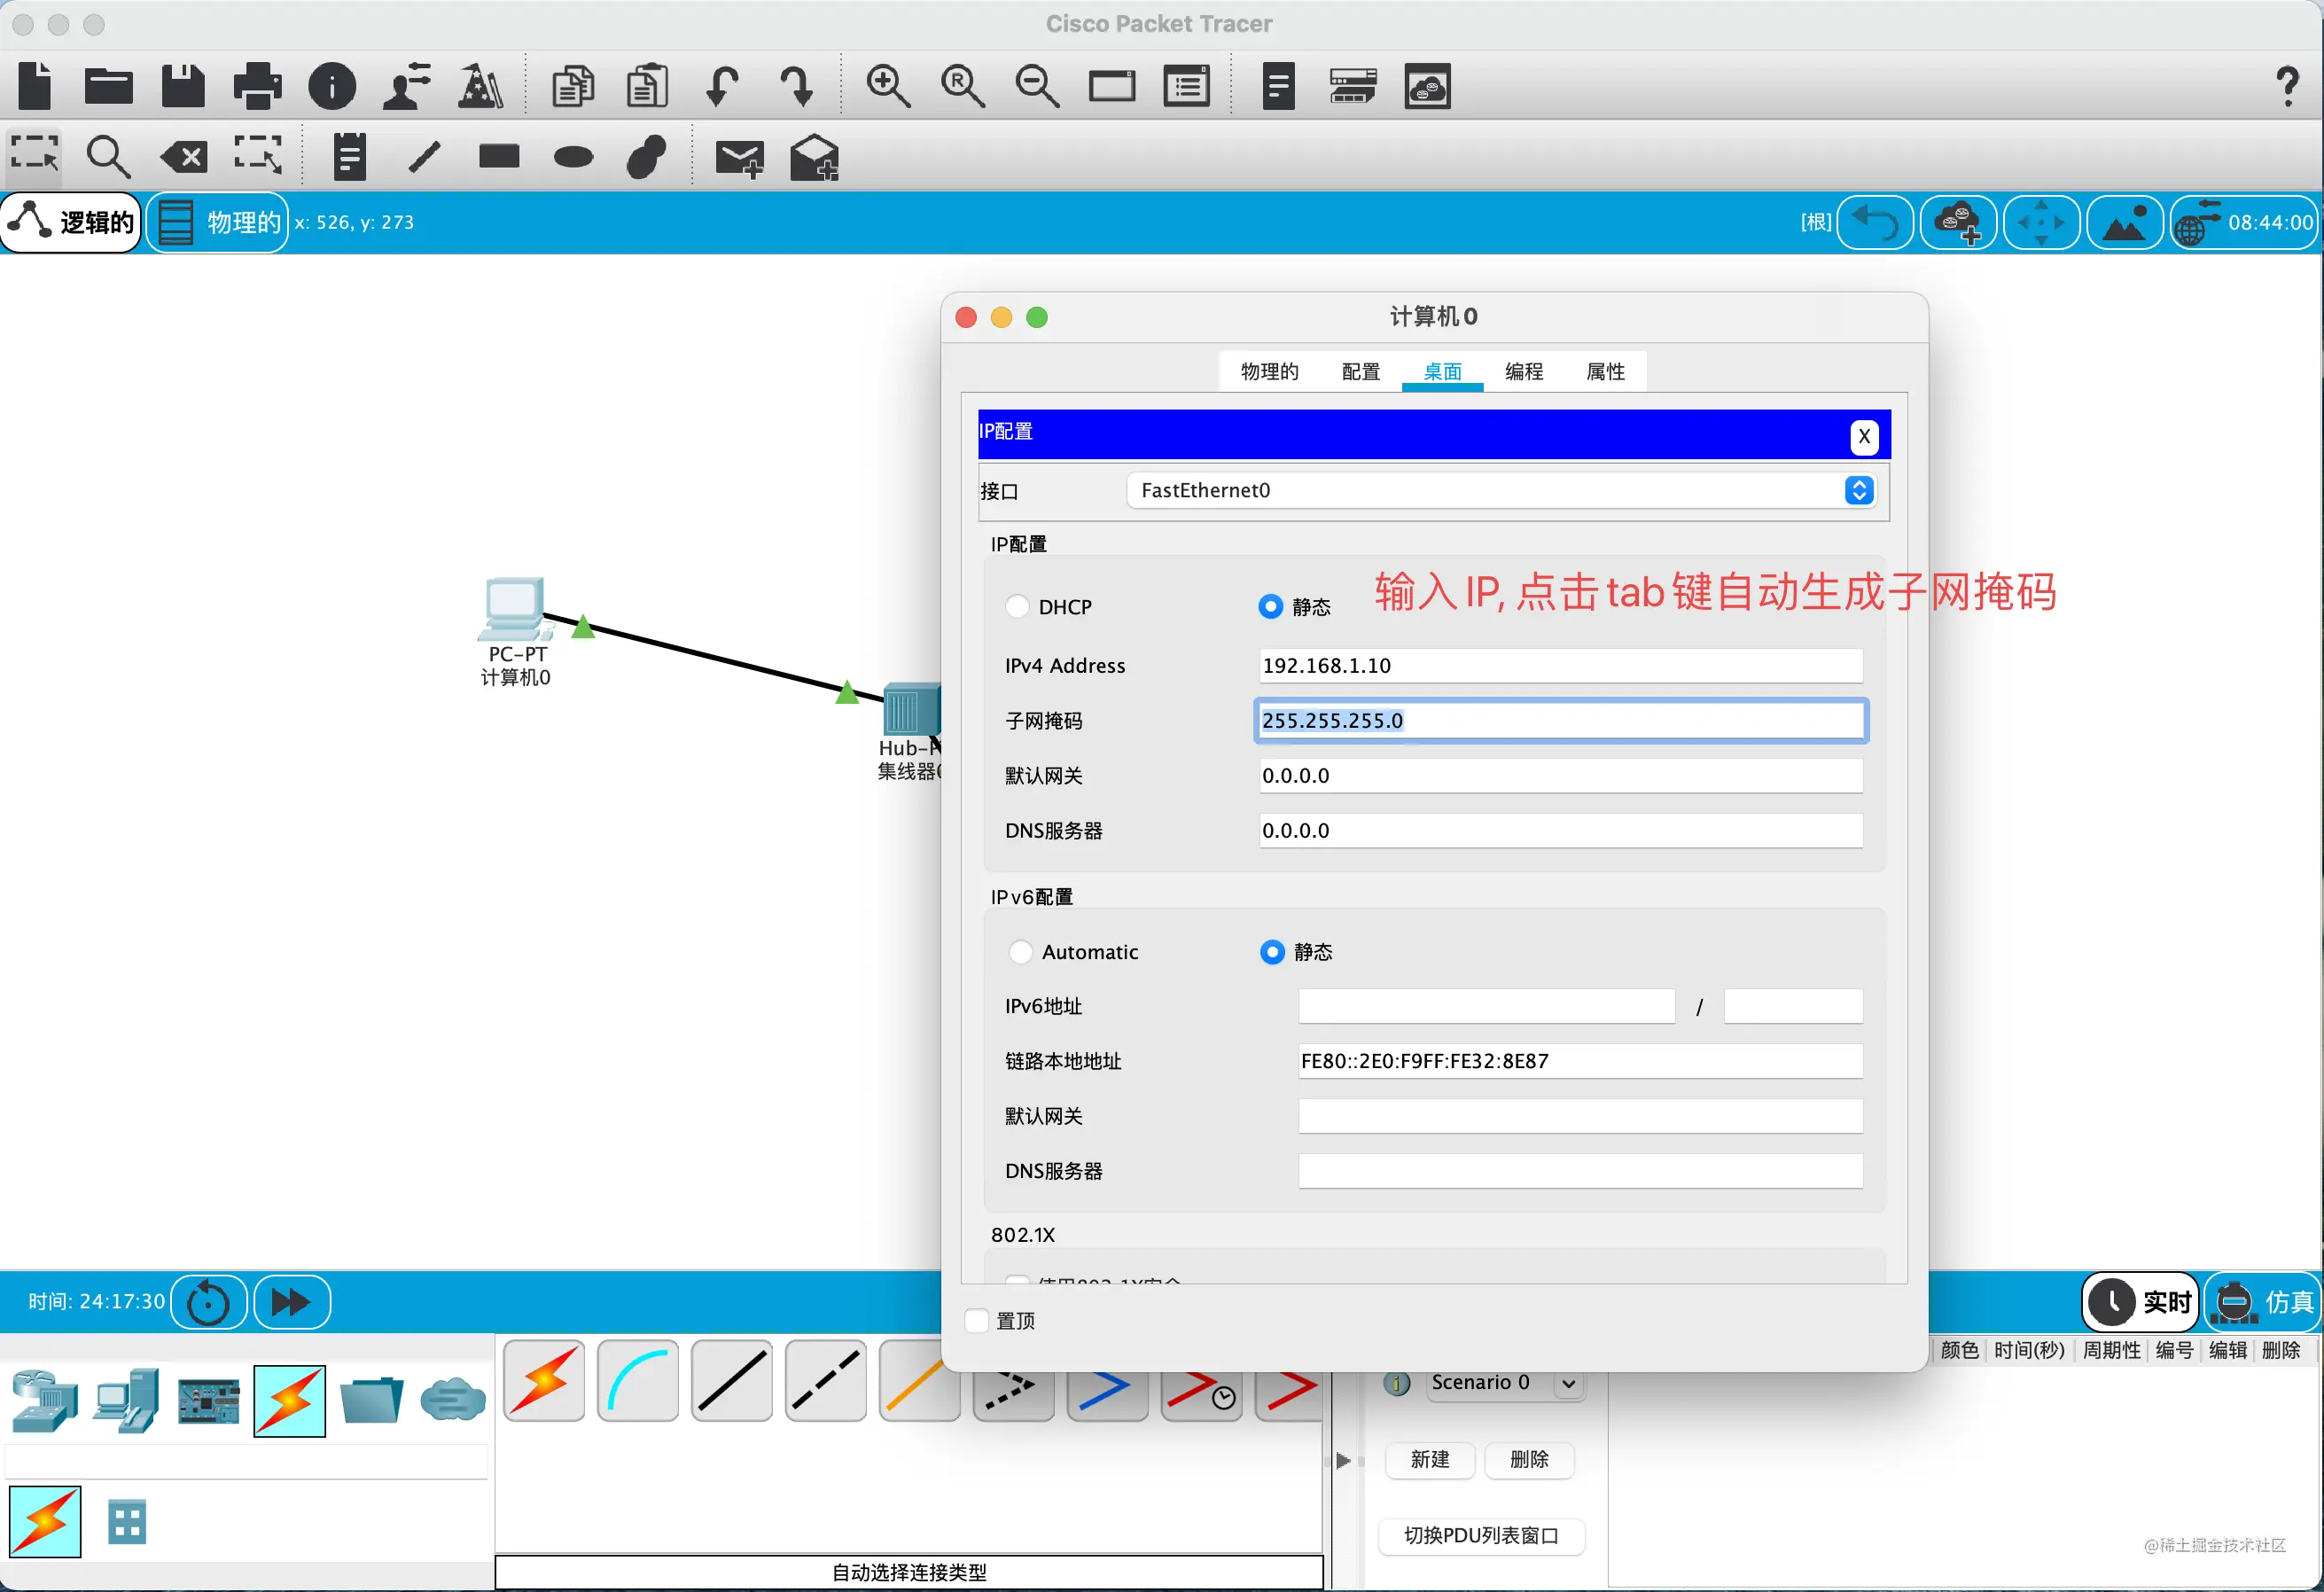This screenshot has width=2324, height=1592.
Task: Select the IPv4 静态 radio button
Action: pyautogui.click(x=1270, y=607)
